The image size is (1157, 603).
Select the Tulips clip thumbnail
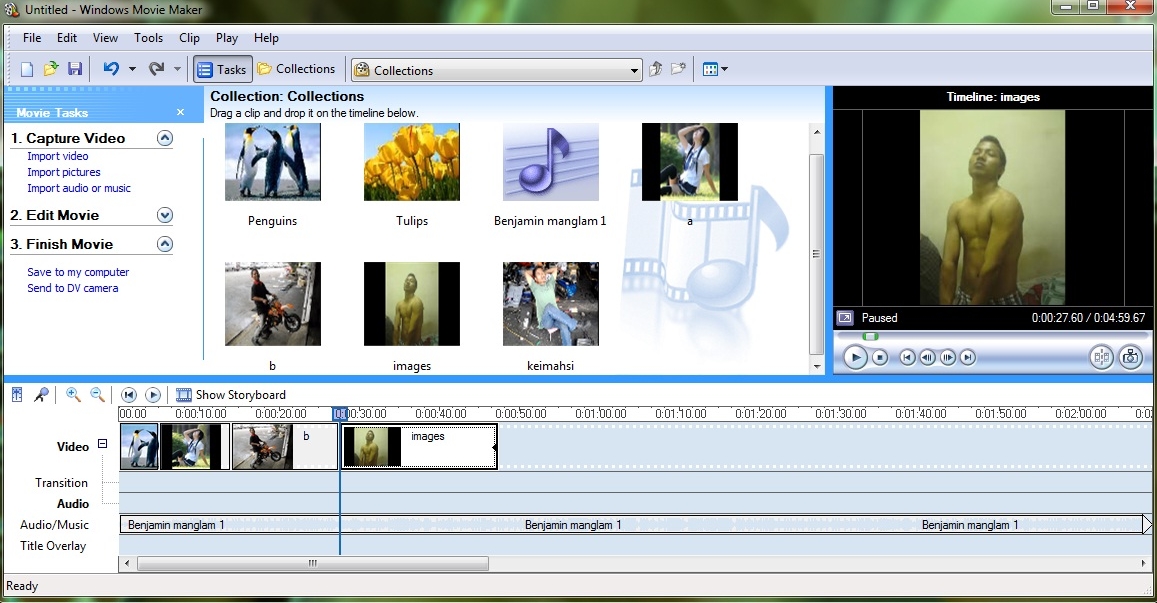point(412,162)
